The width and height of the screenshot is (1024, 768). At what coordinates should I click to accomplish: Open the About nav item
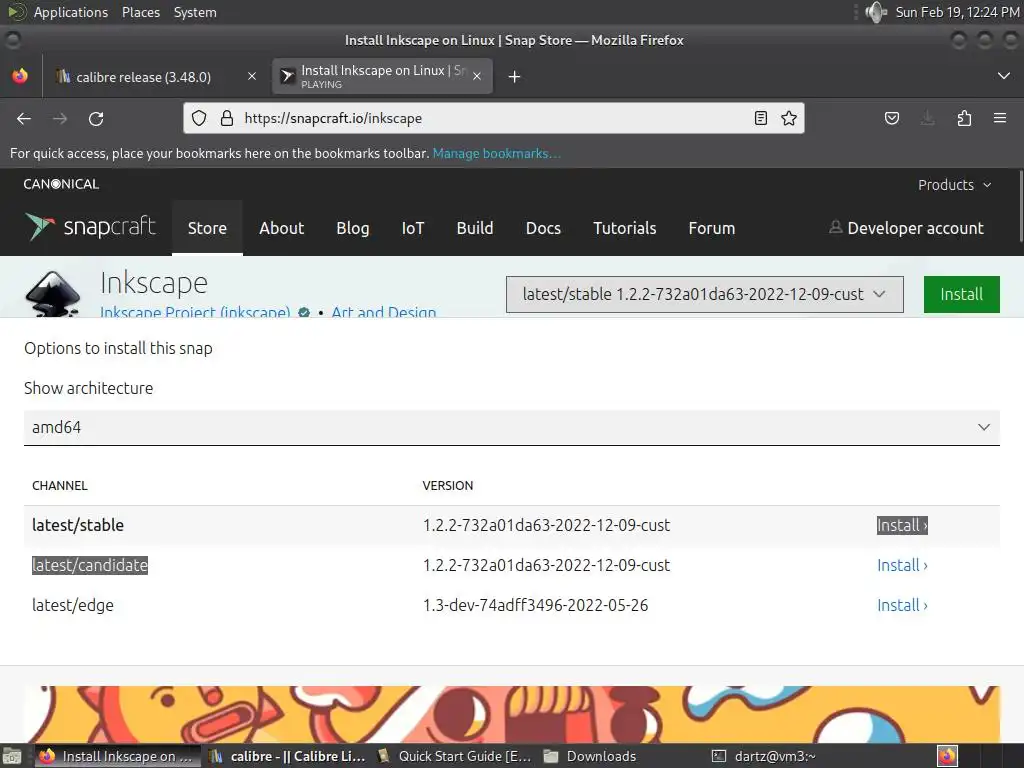point(281,228)
